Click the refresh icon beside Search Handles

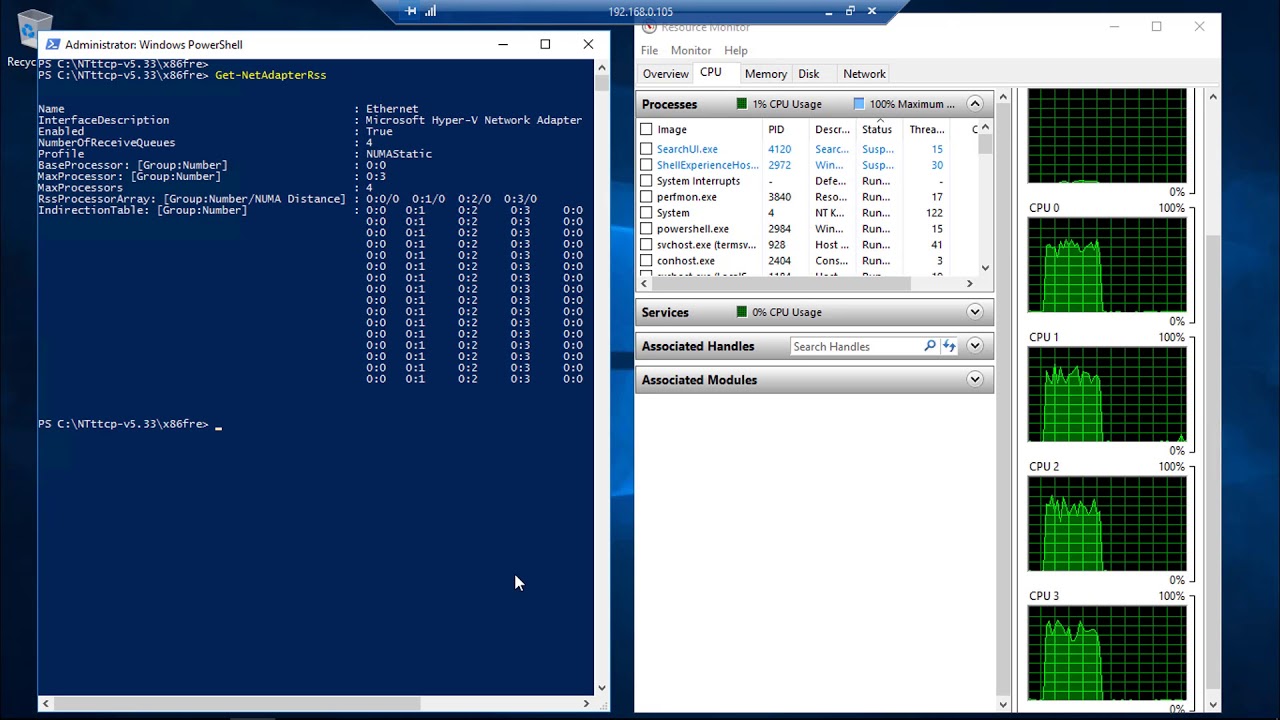point(949,346)
